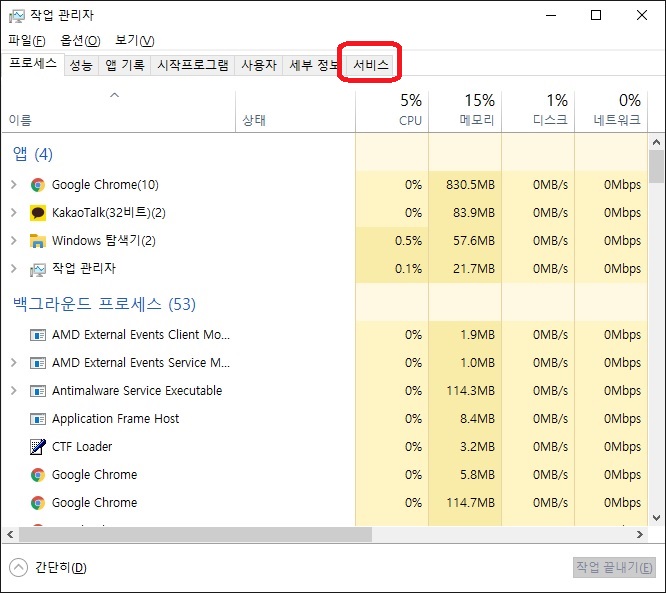Select the 프로세스 tab

point(33,64)
